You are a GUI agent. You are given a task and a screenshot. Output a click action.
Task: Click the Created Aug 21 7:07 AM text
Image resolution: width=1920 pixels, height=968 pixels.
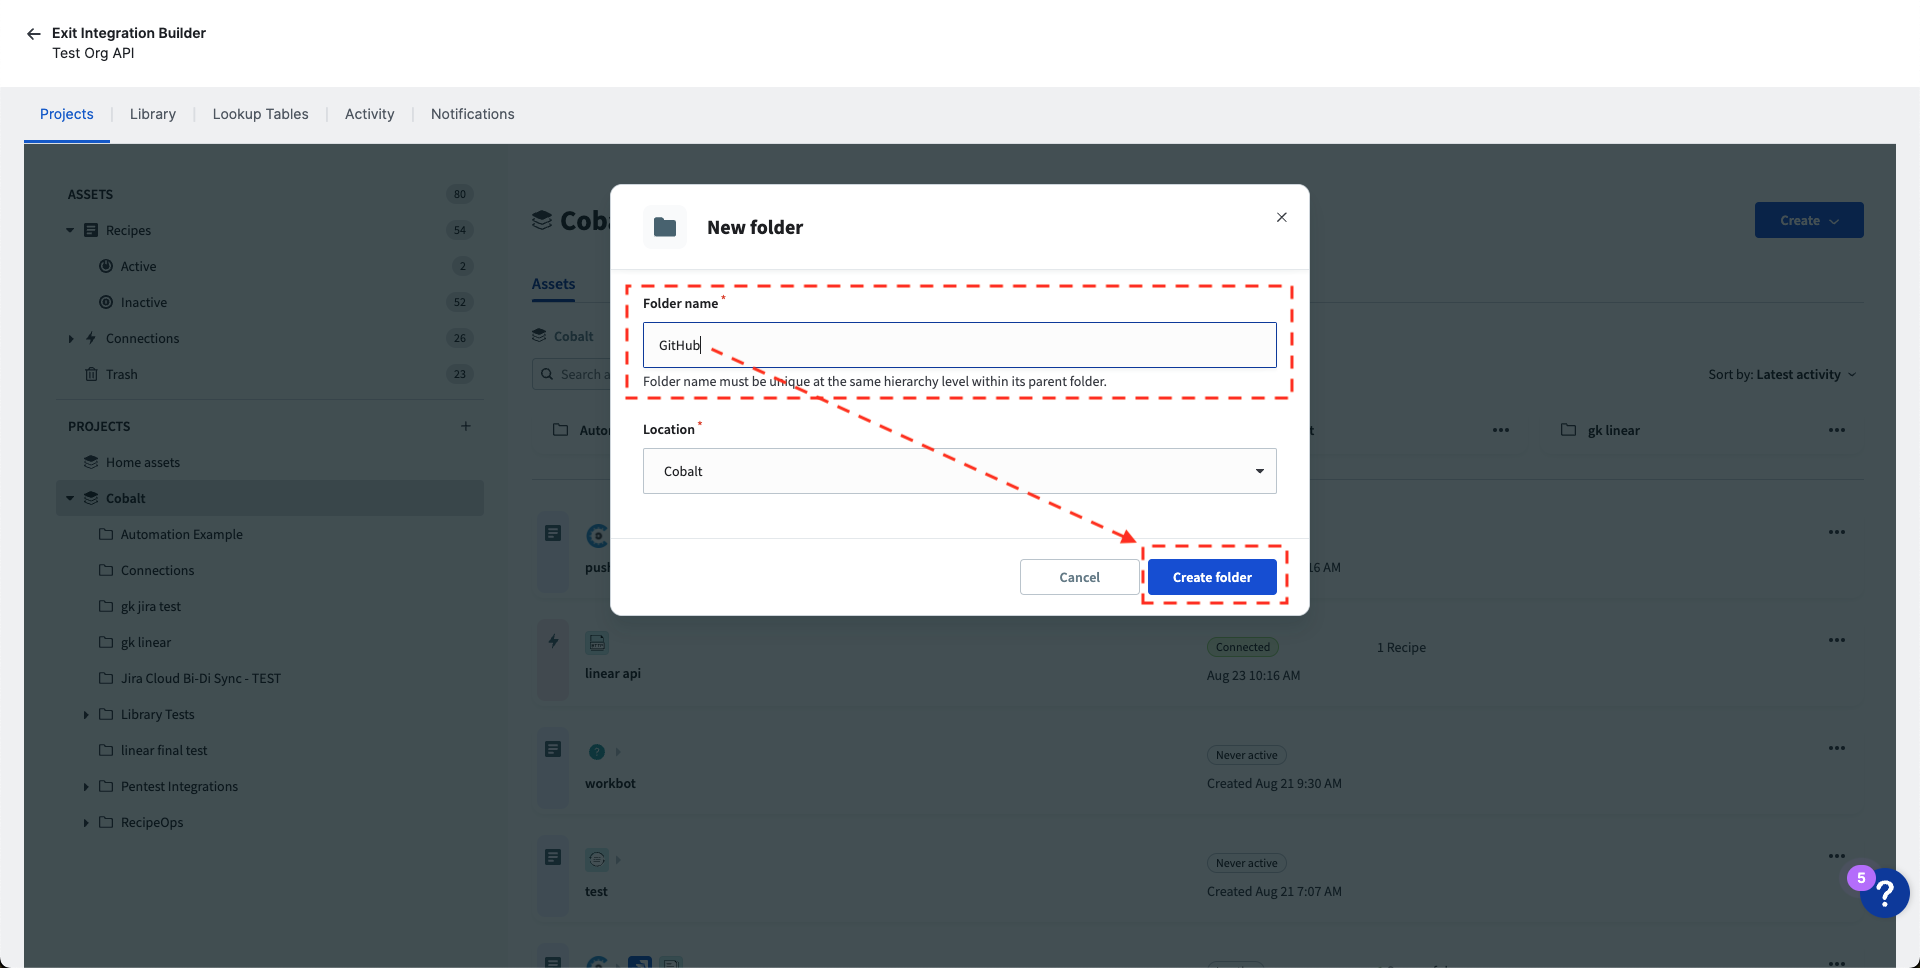point(1274,891)
